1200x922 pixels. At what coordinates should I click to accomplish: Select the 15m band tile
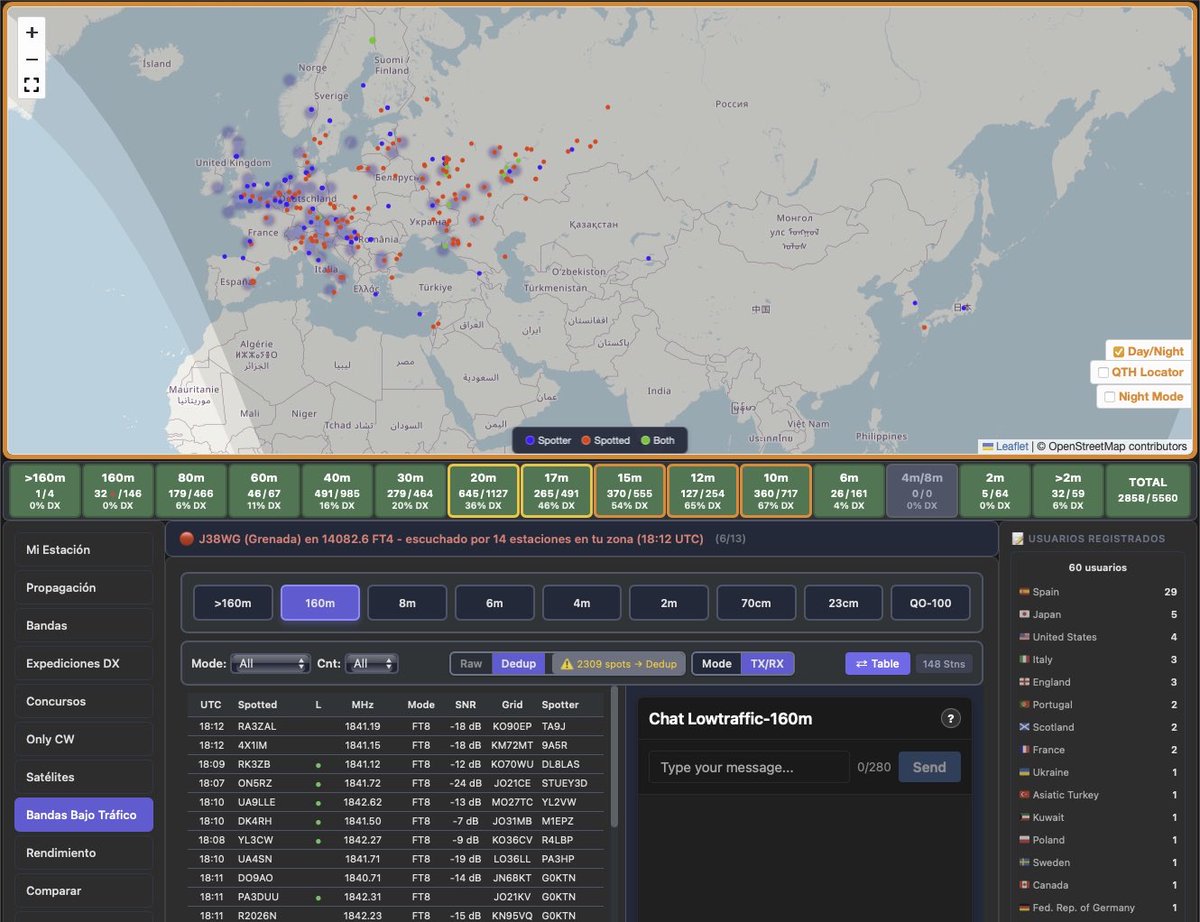coord(630,490)
